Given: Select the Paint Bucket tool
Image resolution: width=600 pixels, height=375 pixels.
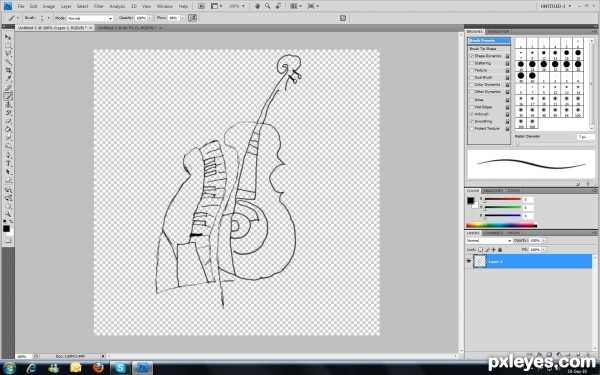Looking at the screenshot, I should point(8,130).
